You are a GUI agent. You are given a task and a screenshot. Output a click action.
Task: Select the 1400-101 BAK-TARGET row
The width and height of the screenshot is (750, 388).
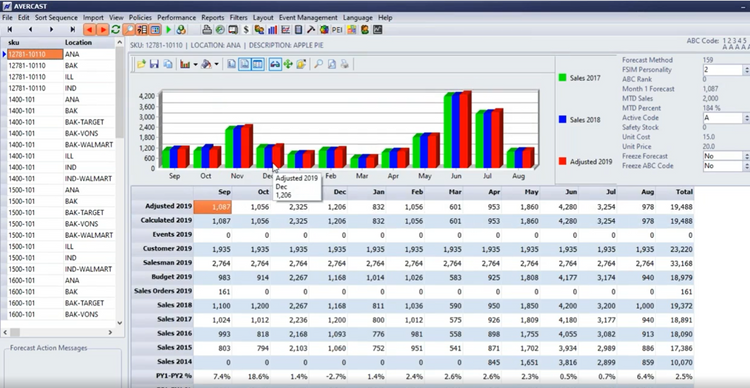[61, 122]
